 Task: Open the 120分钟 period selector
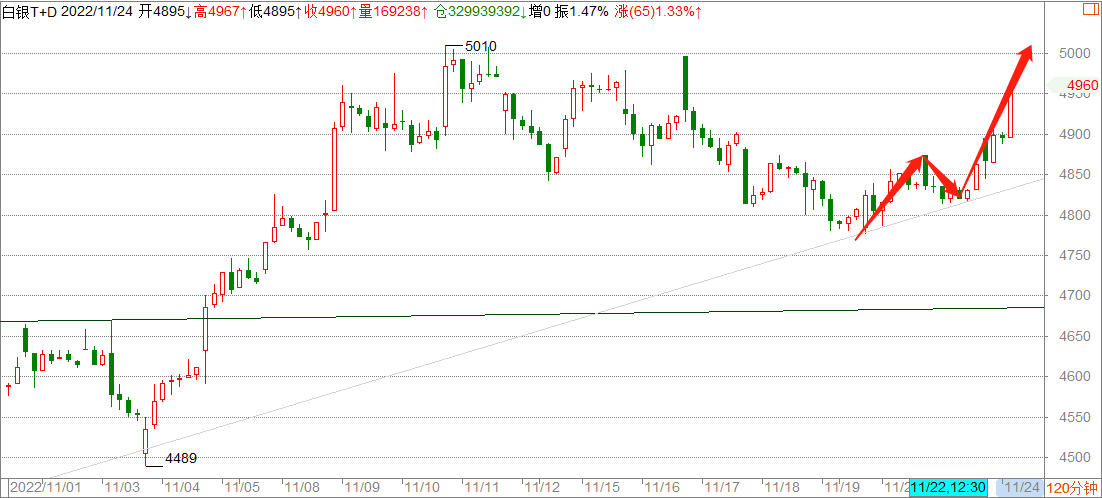pos(1072,488)
